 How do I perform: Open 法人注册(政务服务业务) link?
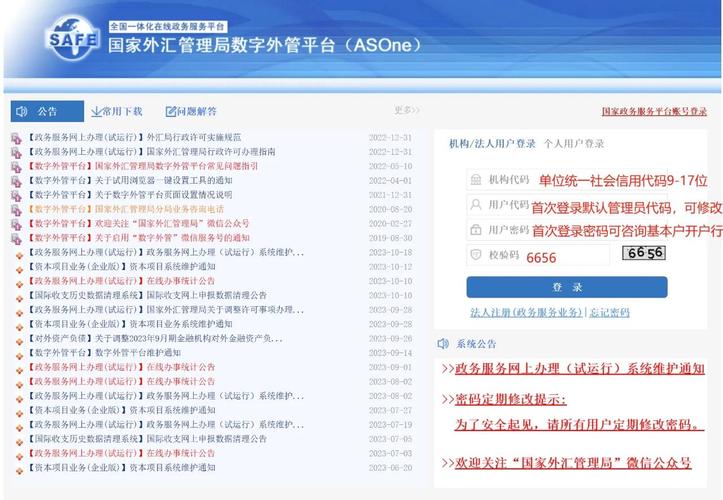pyautogui.click(x=527, y=313)
